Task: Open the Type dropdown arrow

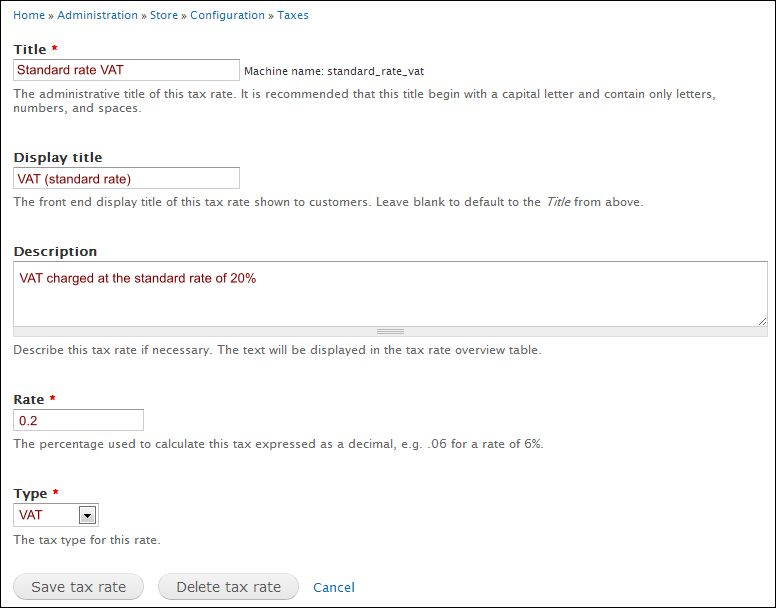Action: (87, 515)
